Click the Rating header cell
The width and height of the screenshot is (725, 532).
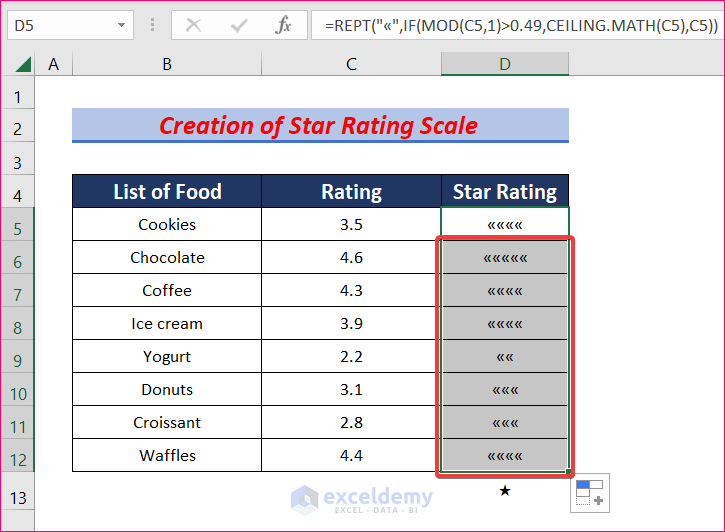coord(351,191)
